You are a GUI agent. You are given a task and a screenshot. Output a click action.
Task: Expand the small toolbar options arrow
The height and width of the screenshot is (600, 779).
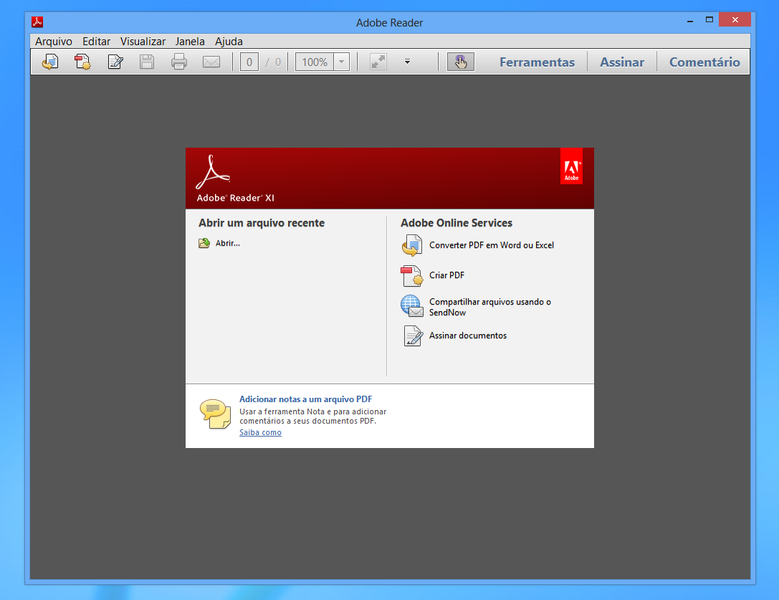(407, 62)
